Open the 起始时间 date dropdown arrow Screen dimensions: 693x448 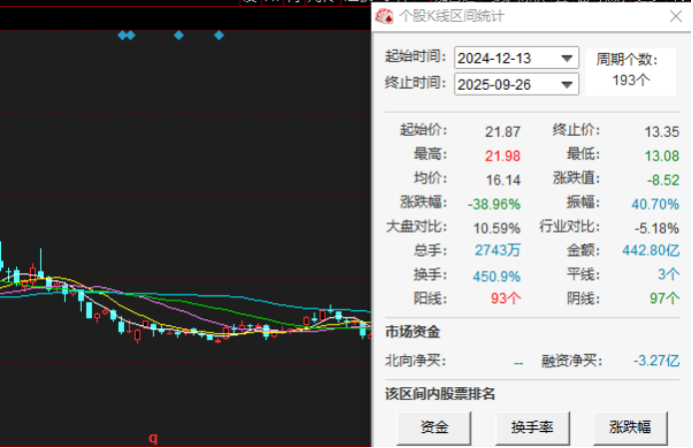click(568, 58)
